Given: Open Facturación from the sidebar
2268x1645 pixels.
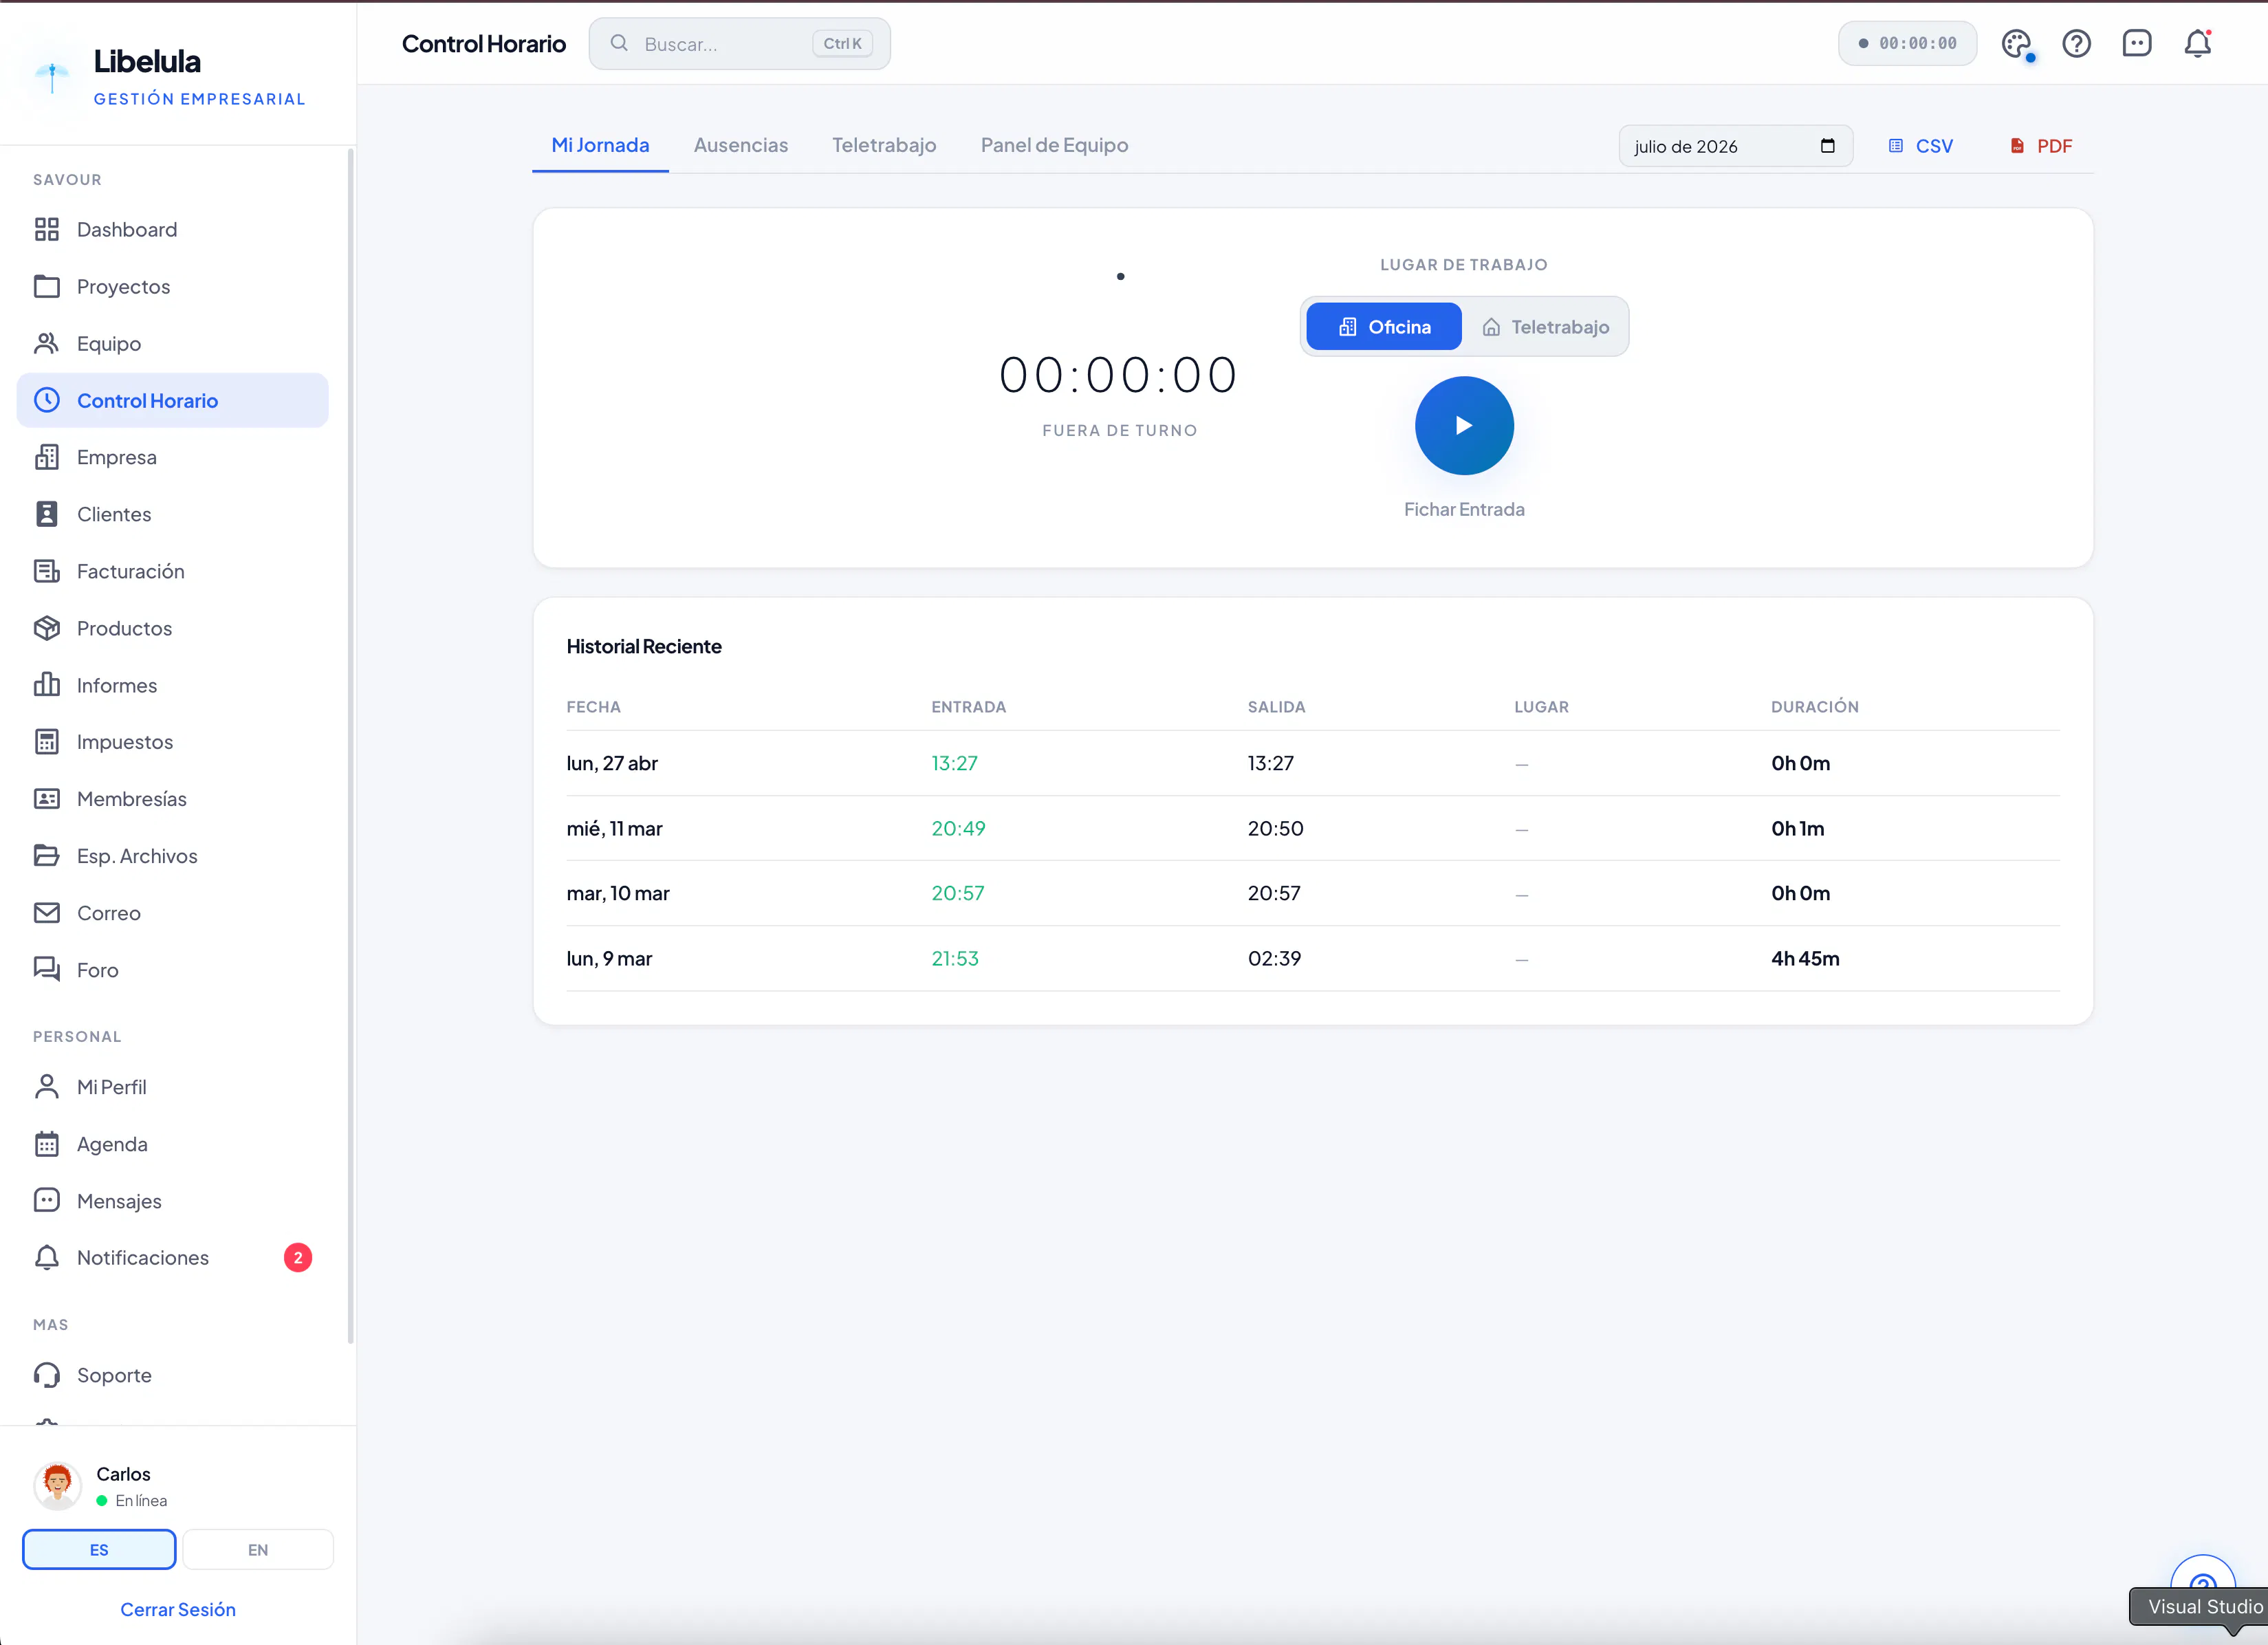Looking at the screenshot, I should click(x=172, y=571).
